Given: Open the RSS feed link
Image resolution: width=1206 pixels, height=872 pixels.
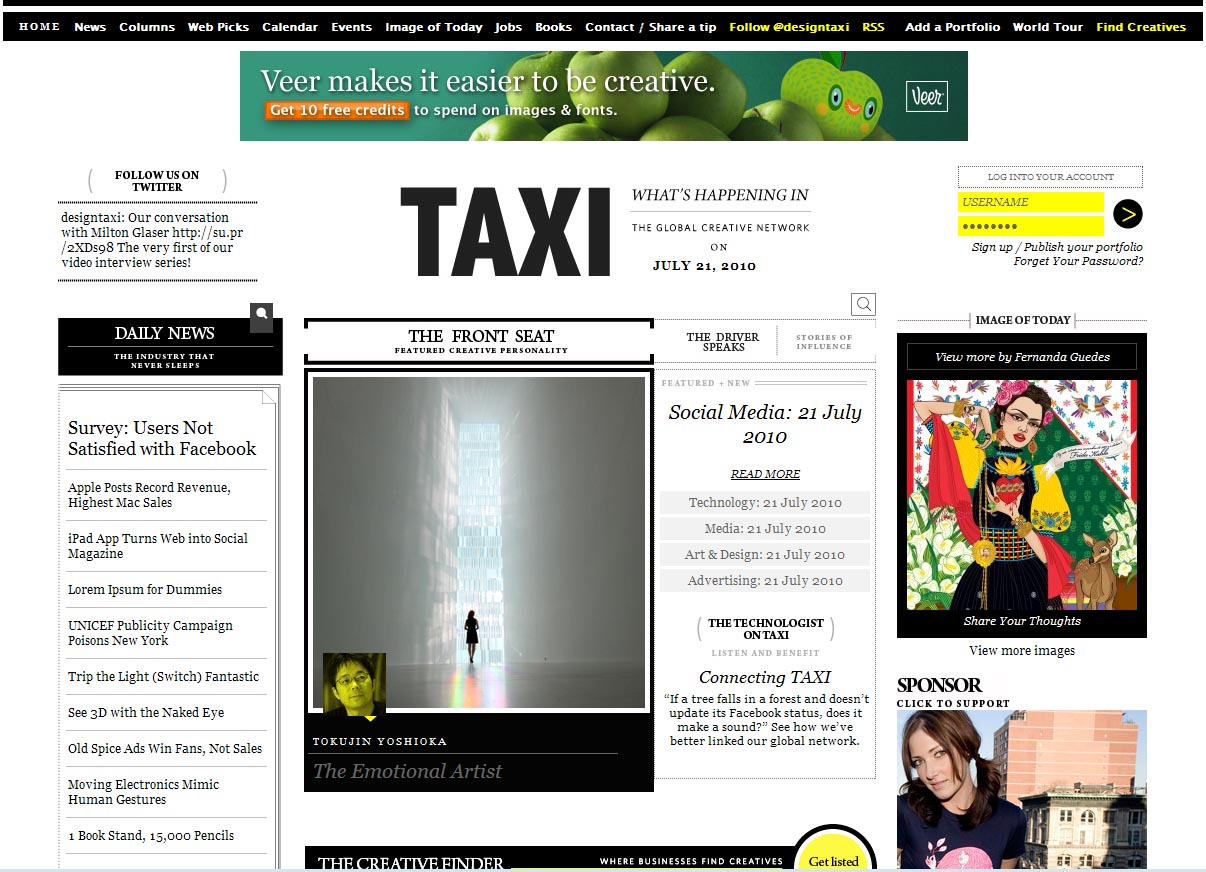Looking at the screenshot, I should pyautogui.click(x=873, y=27).
